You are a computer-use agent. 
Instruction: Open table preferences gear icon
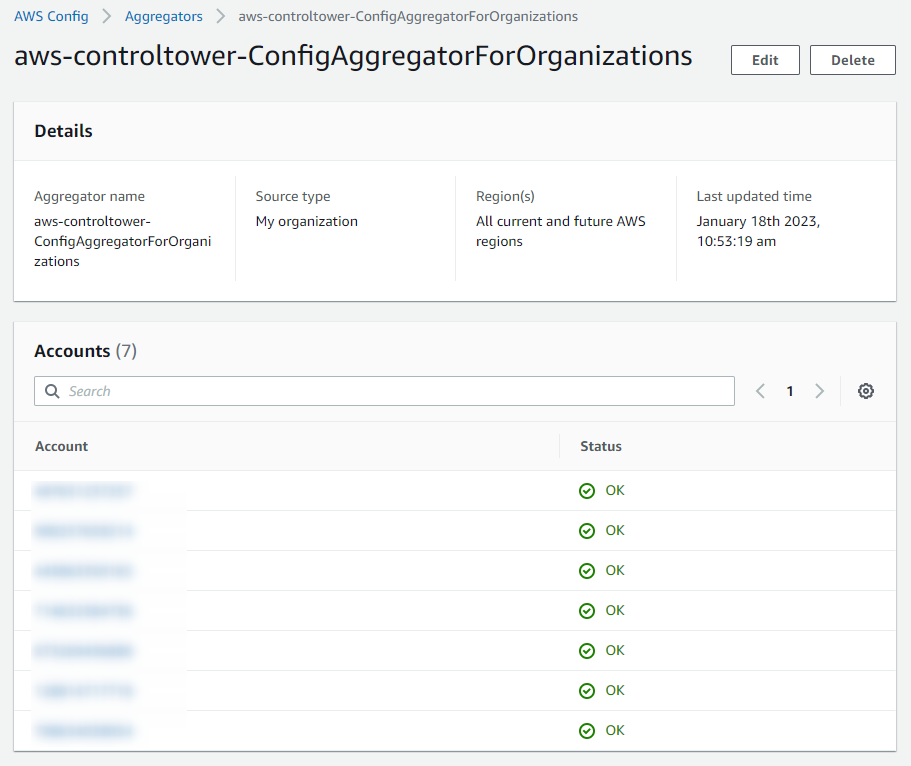click(x=866, y=391)
